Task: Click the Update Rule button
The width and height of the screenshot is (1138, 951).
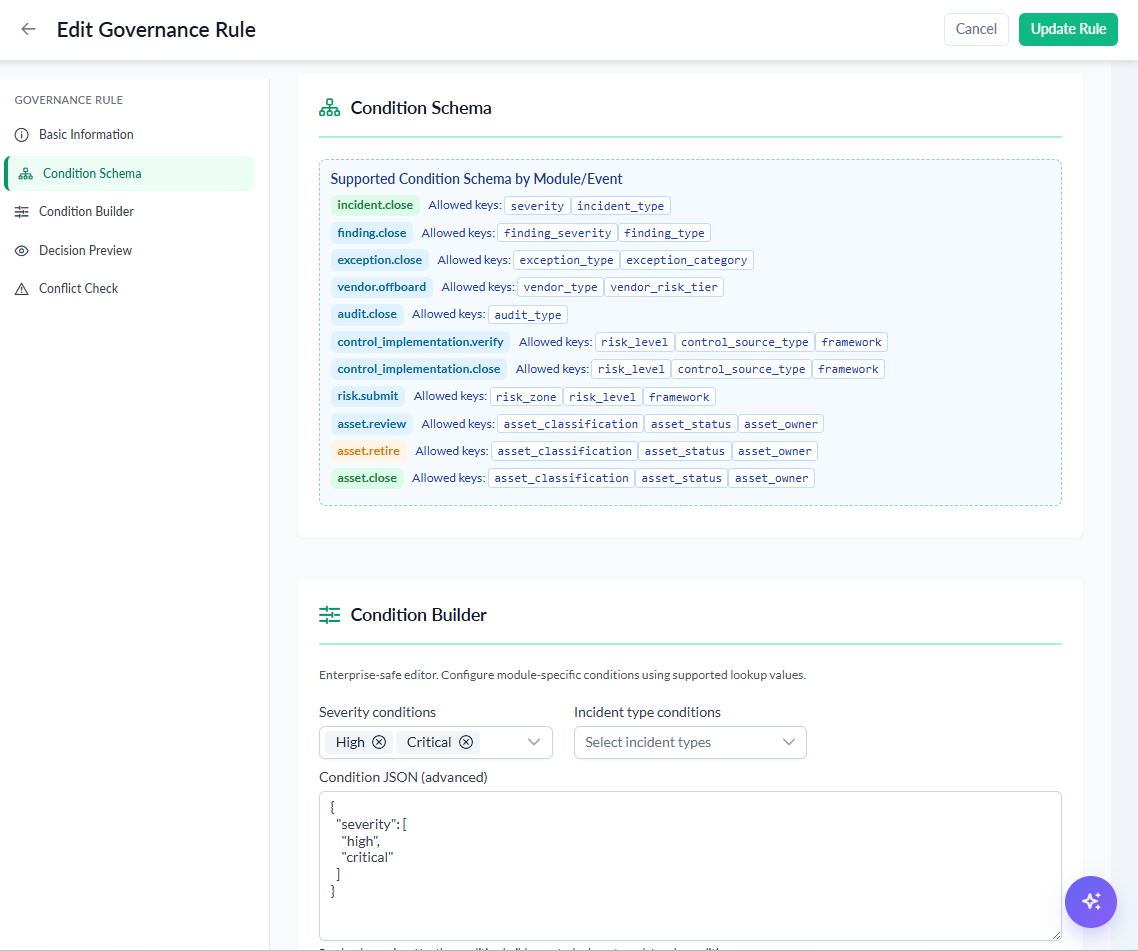Action: pyautogui.click(x=1068, y=29)
